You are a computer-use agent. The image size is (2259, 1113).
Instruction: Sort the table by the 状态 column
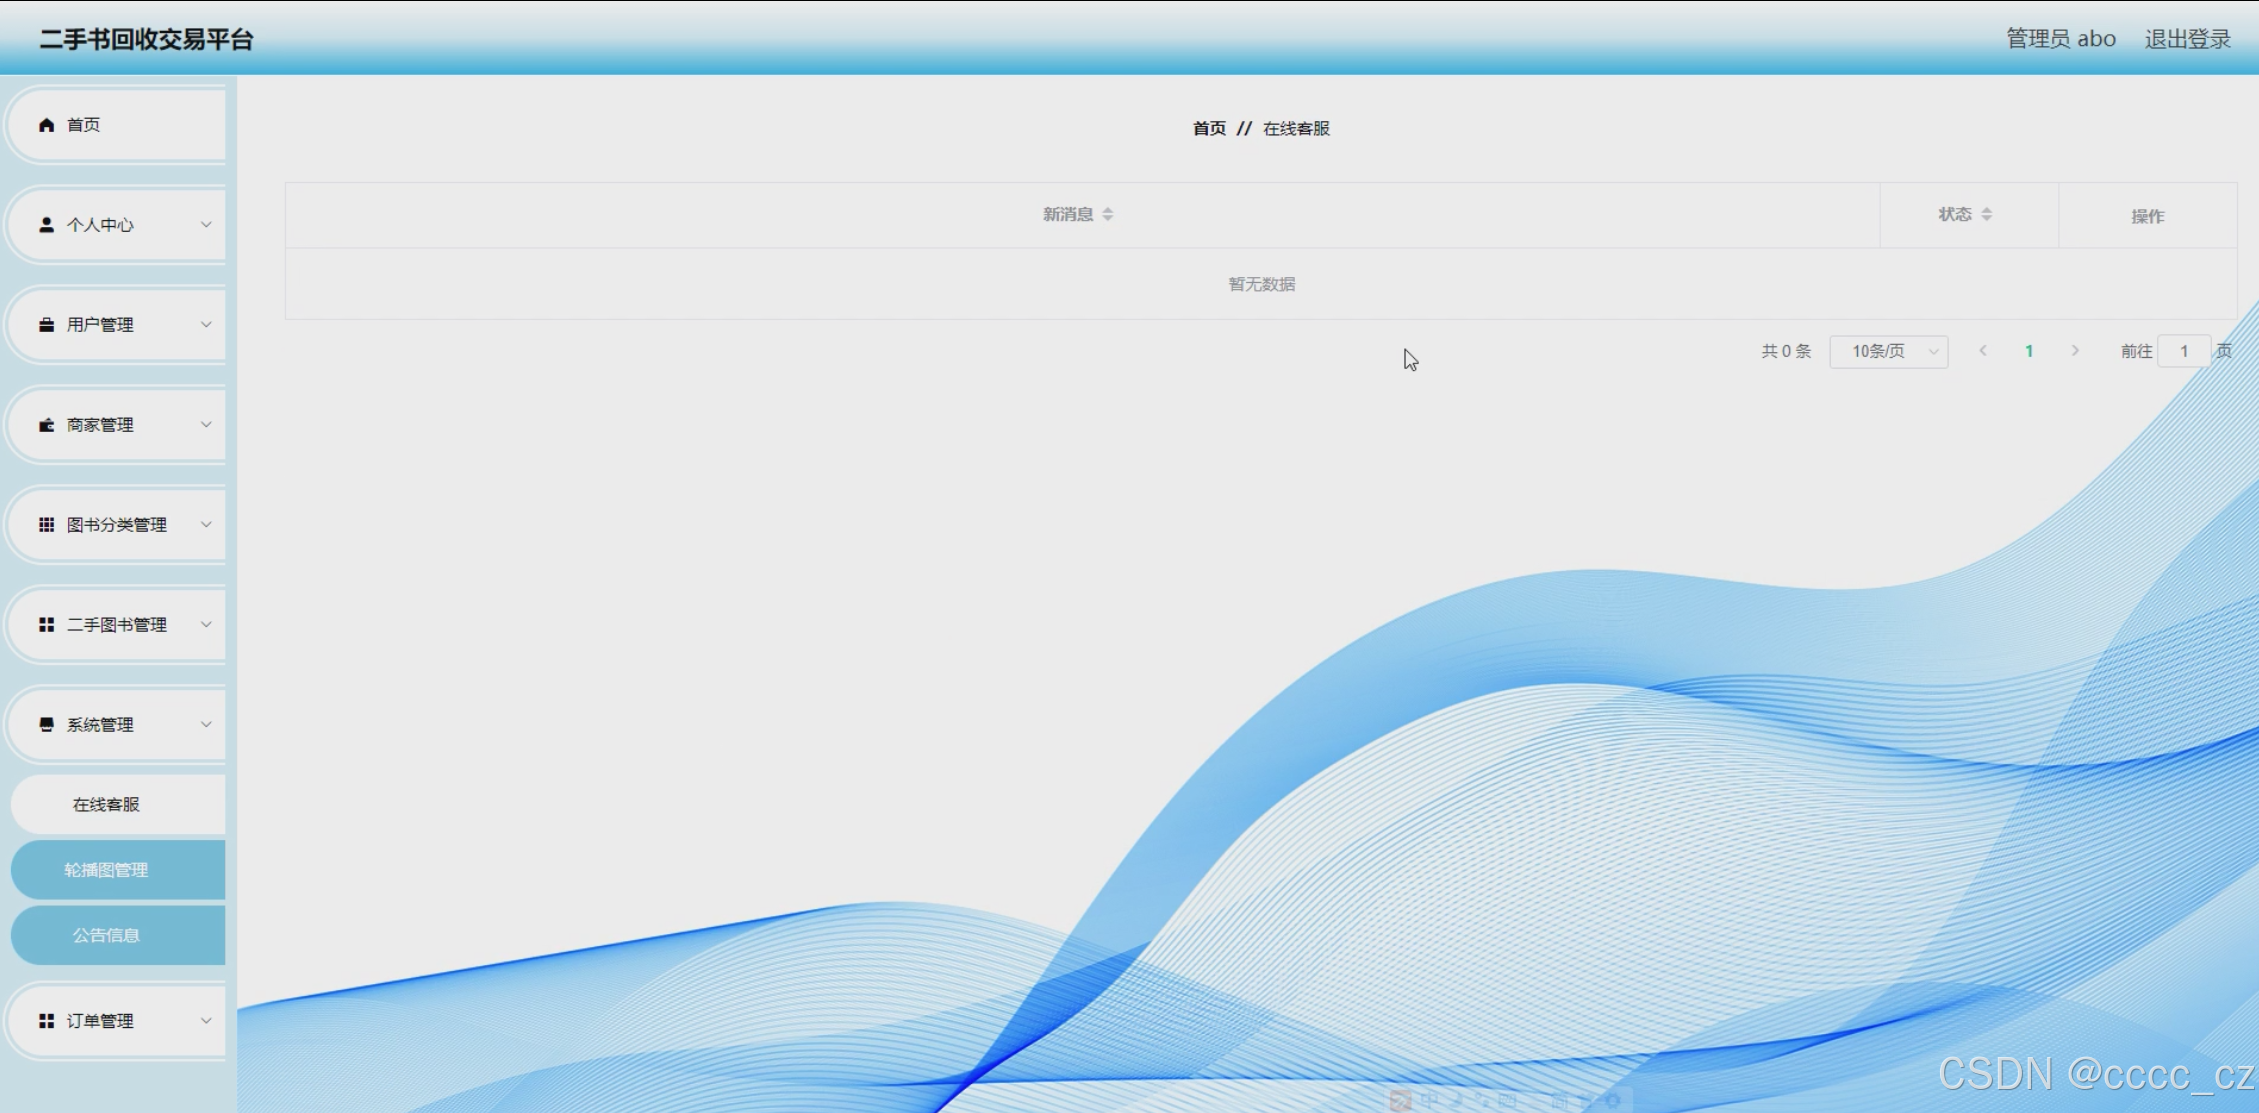point(1986,214)
